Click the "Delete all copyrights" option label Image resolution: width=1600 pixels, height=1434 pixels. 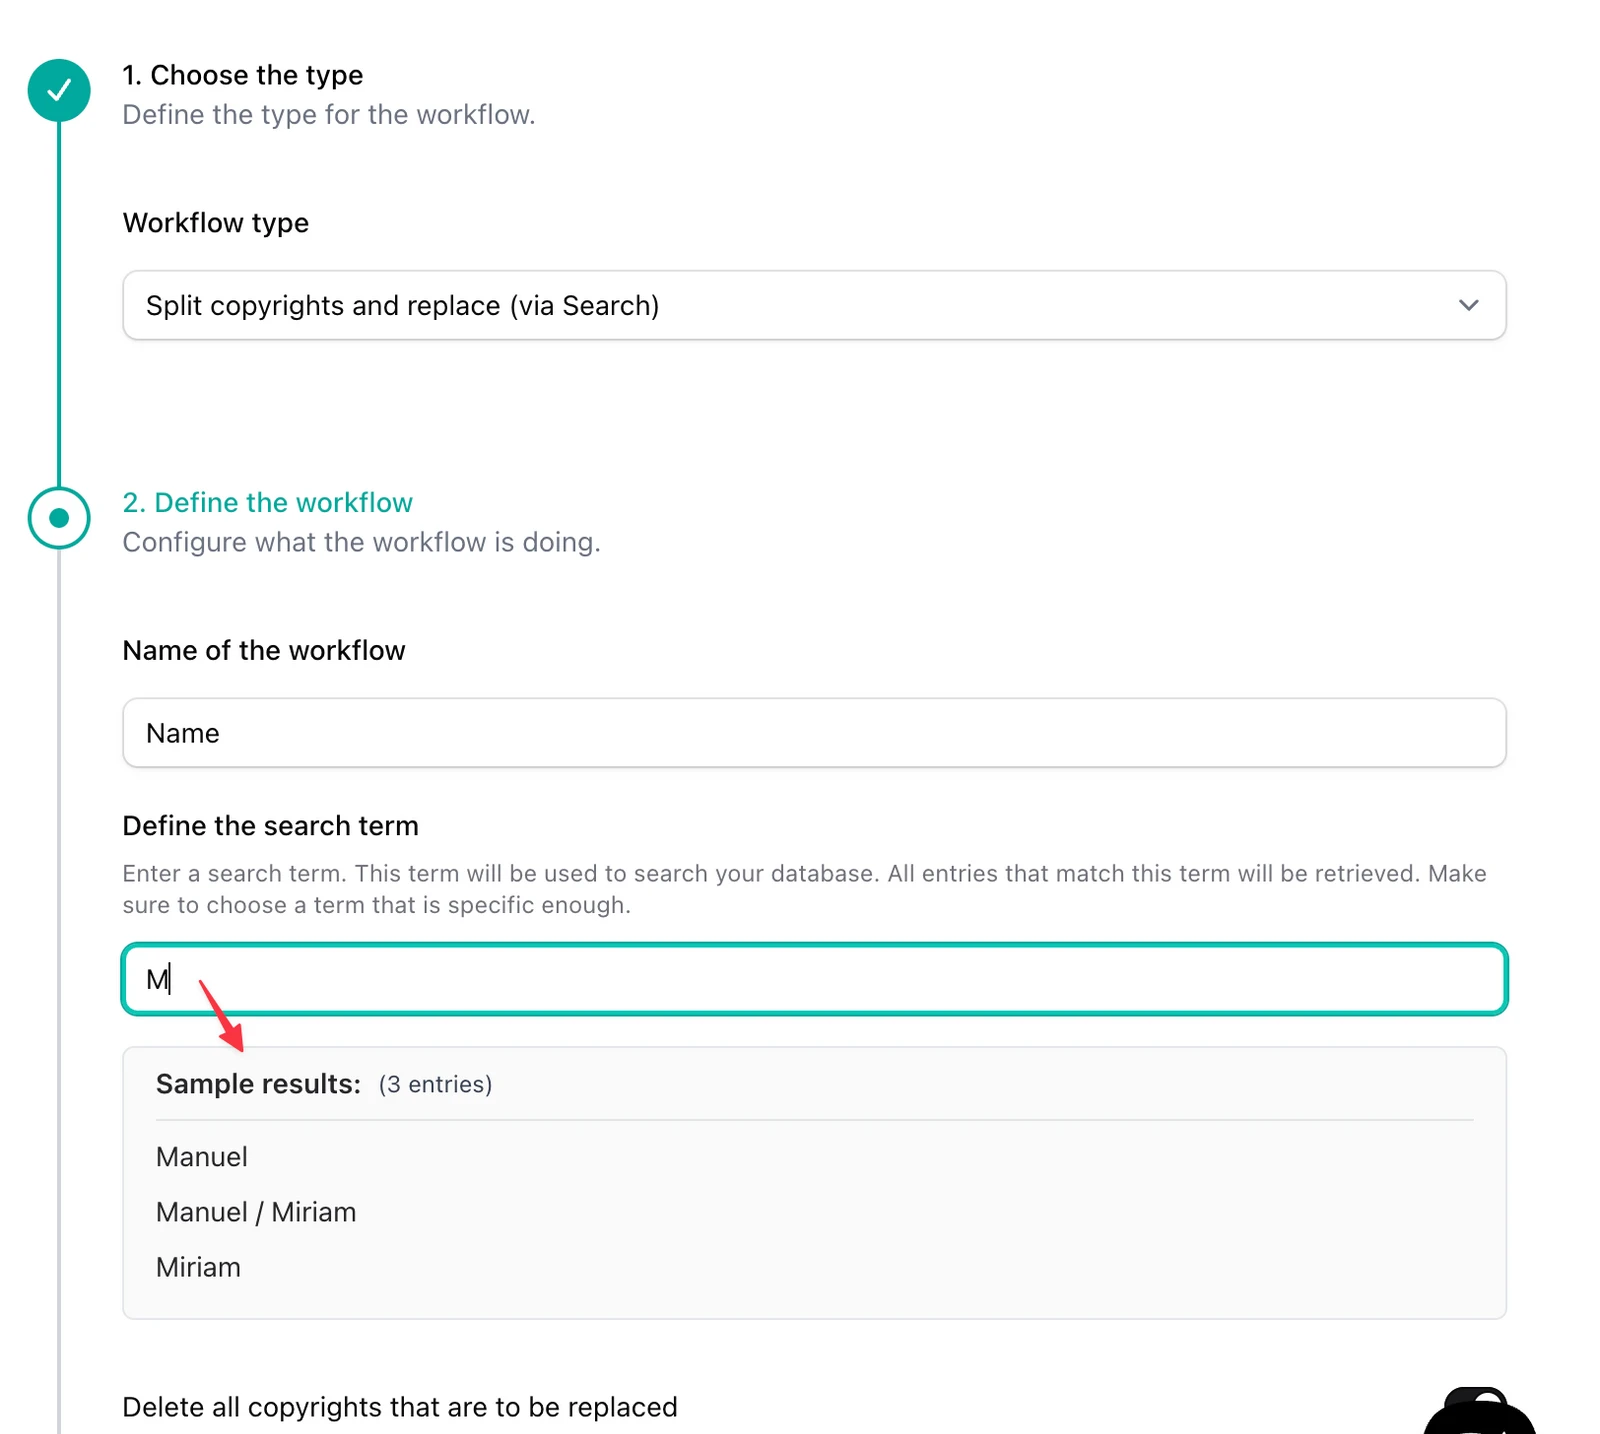[x=399, y=1407]
